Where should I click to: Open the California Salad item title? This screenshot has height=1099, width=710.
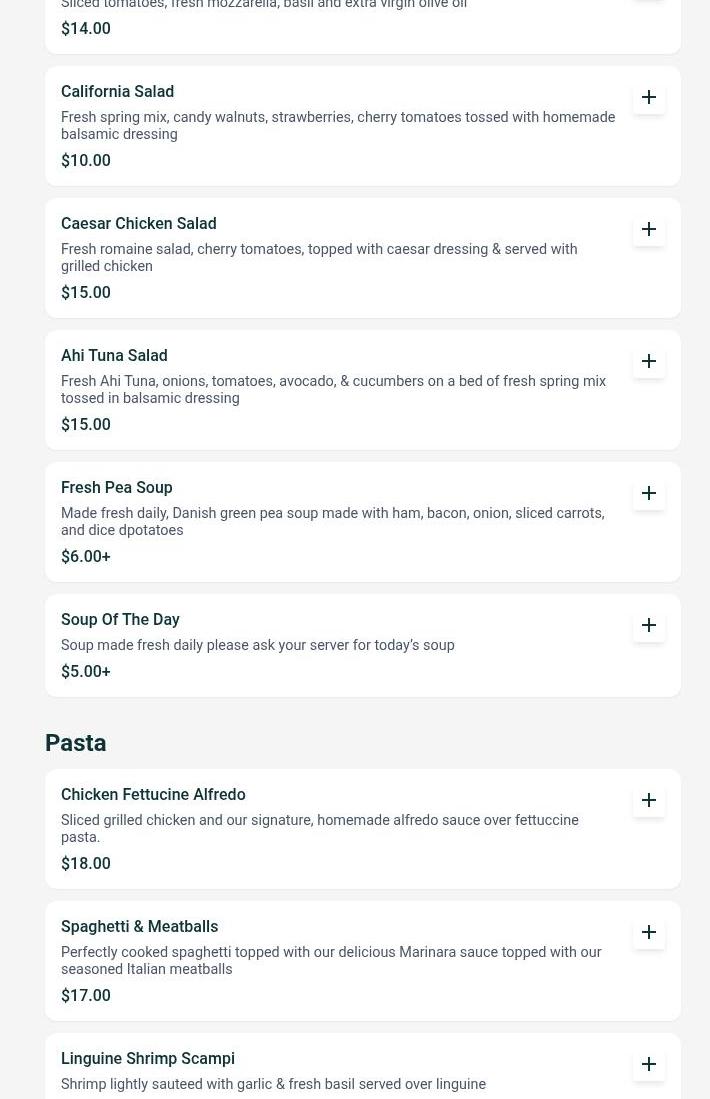coord(117,91)
